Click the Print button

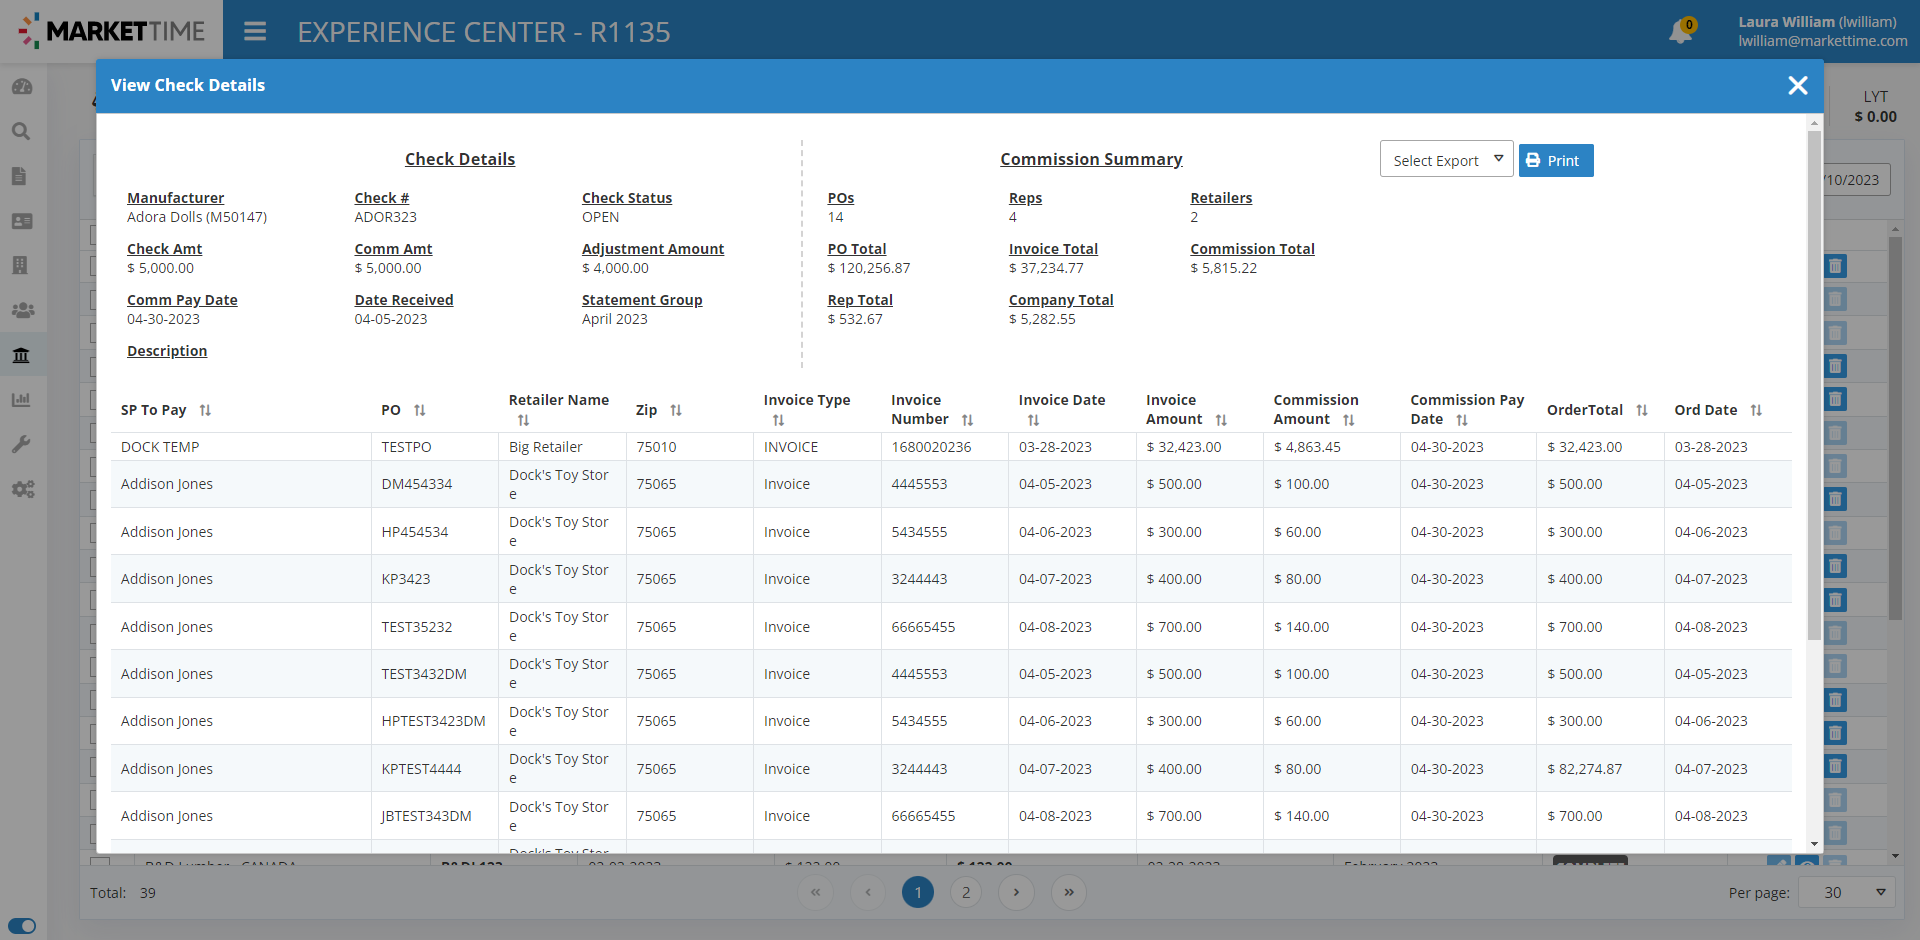pyautogui.click(x=1555, y=160)
